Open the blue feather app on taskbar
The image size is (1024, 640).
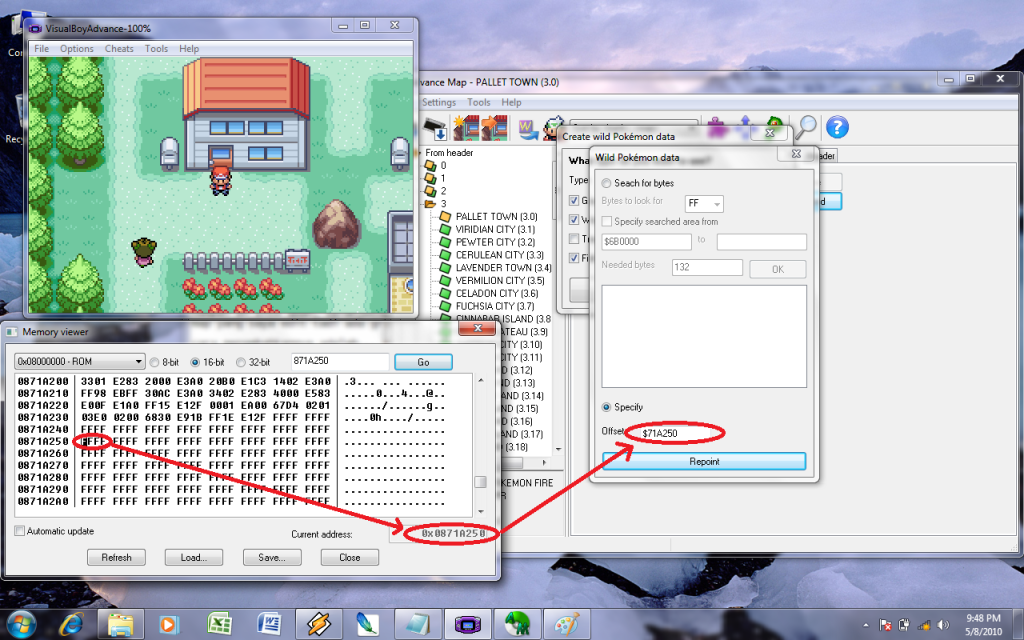368,624
